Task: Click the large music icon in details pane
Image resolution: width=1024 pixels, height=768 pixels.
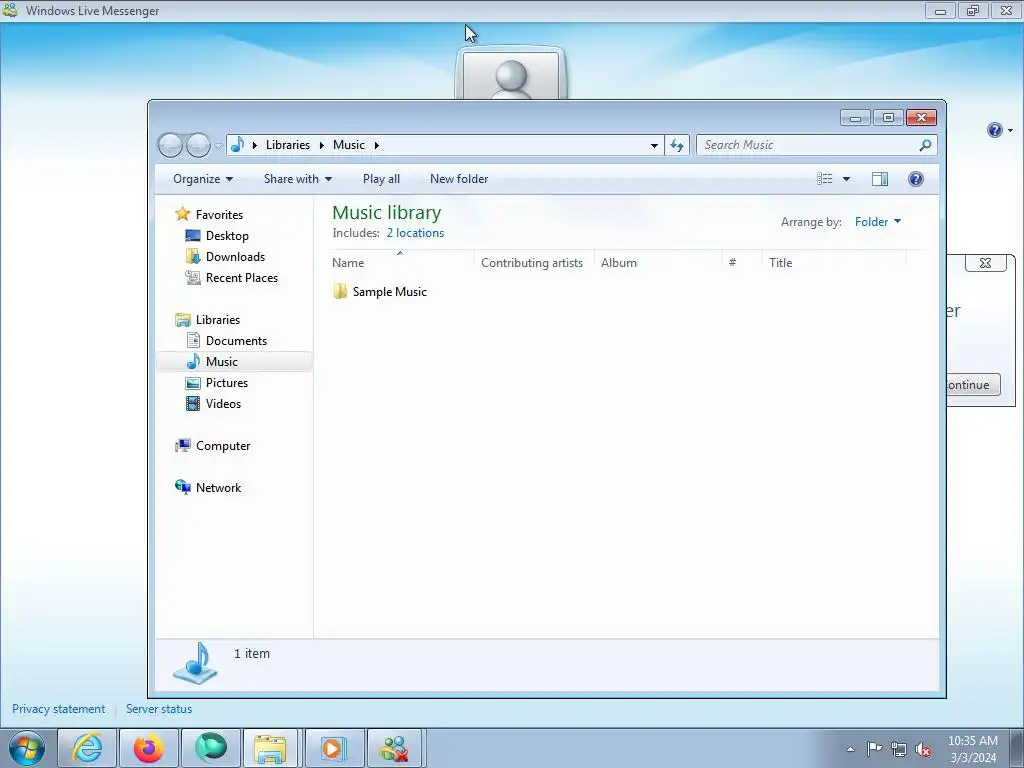Action: 195,663
